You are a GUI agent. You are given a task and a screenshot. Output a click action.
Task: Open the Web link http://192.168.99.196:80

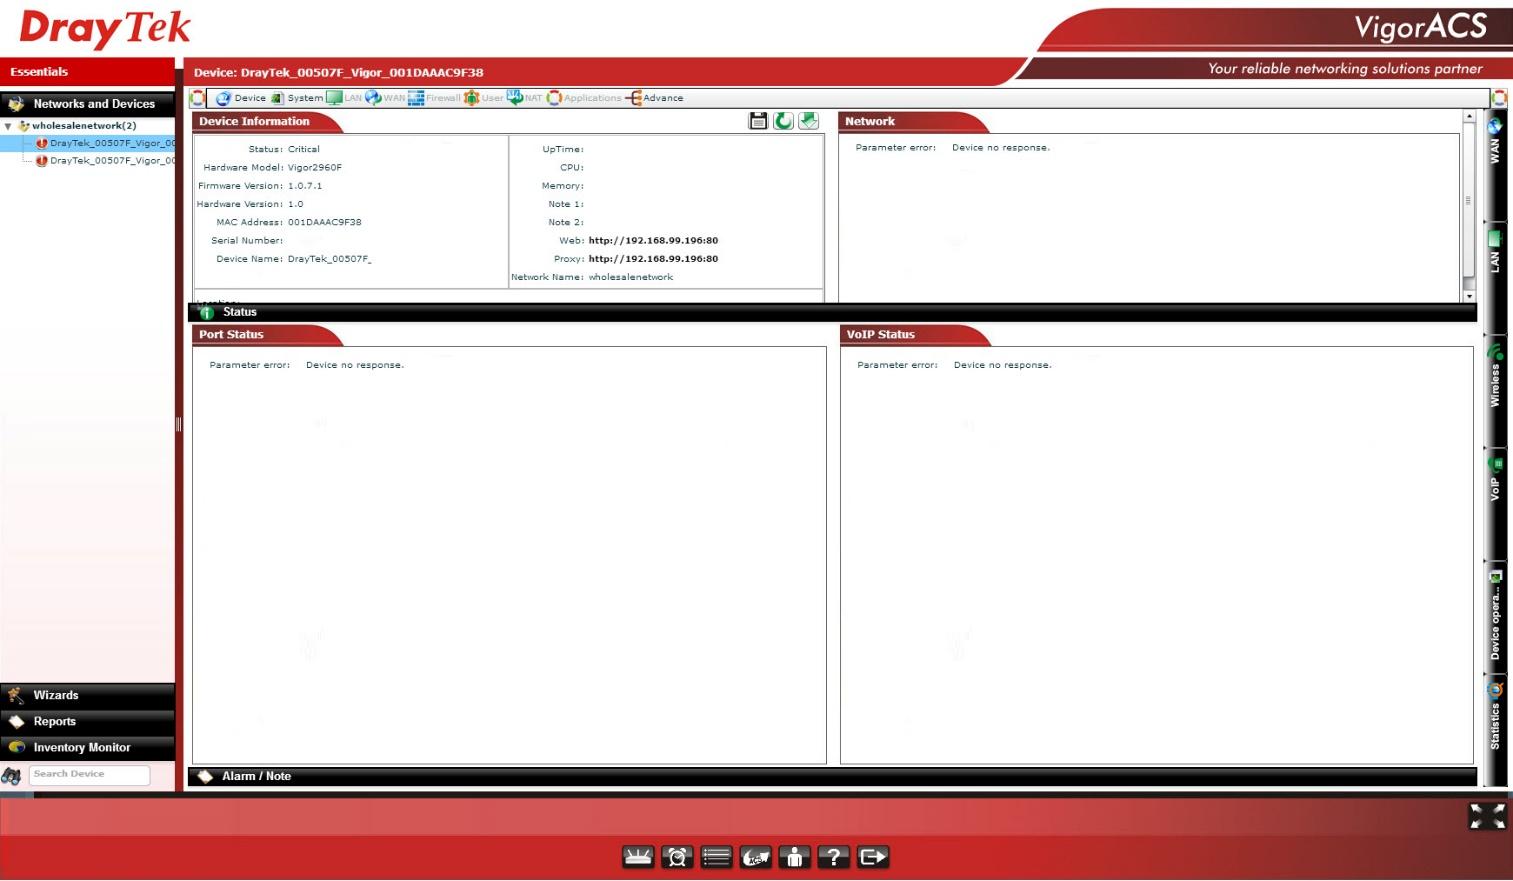653,240
